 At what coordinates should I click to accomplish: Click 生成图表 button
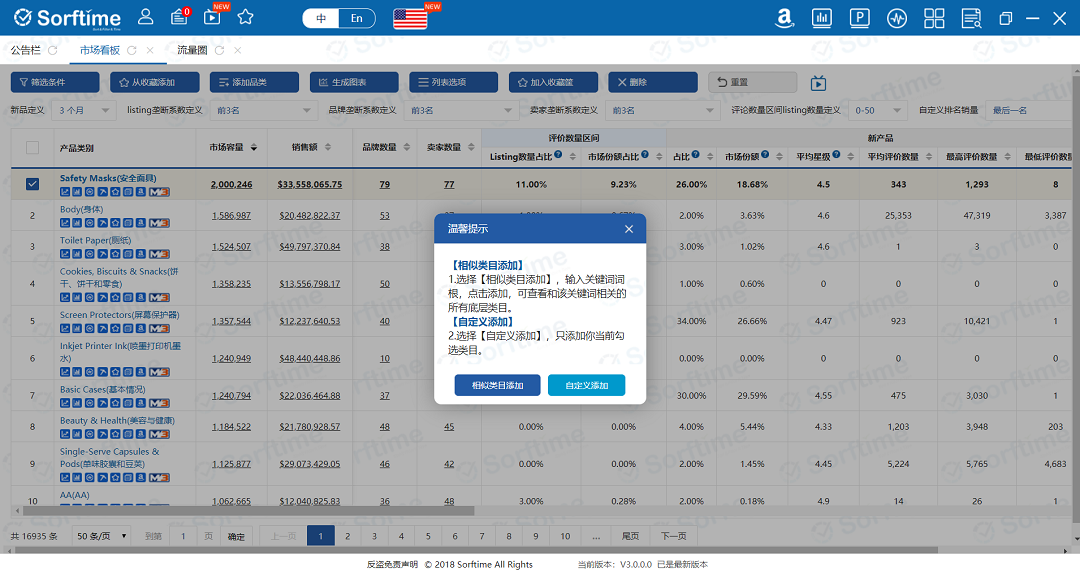pyautogui.click(x=354, y=82)
